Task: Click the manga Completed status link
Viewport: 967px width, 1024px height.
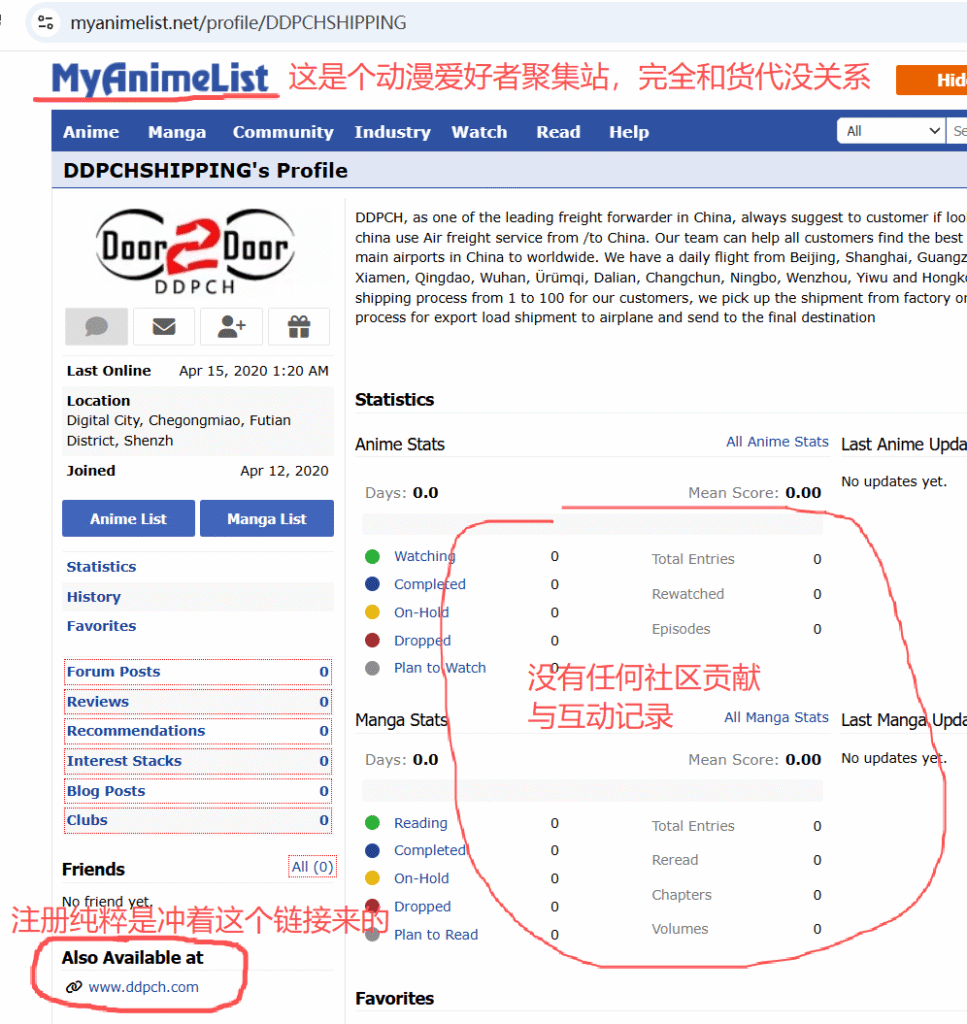Action: tap(430, 850)
